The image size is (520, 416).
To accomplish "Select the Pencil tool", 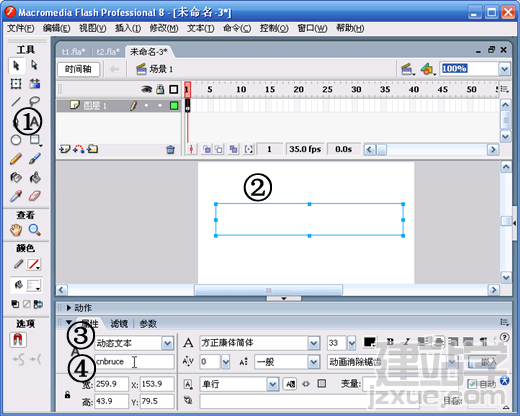I will point(16,159).
